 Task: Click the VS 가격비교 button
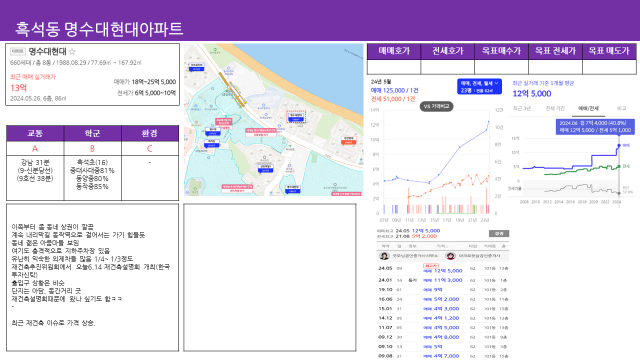pos(436,106)
